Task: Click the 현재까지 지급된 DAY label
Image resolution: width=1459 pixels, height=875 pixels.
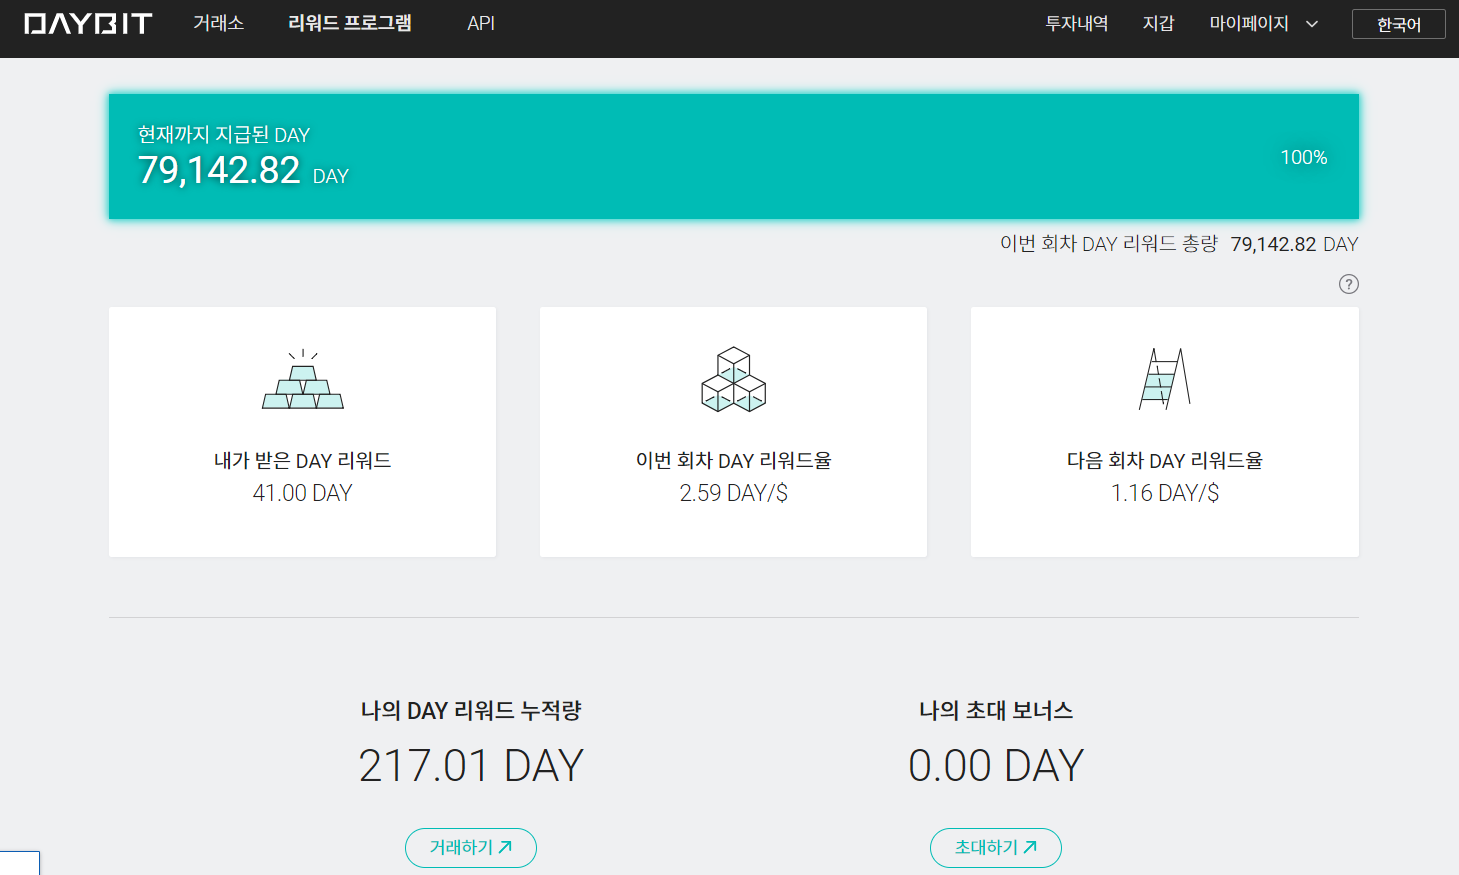Action: 224,135
